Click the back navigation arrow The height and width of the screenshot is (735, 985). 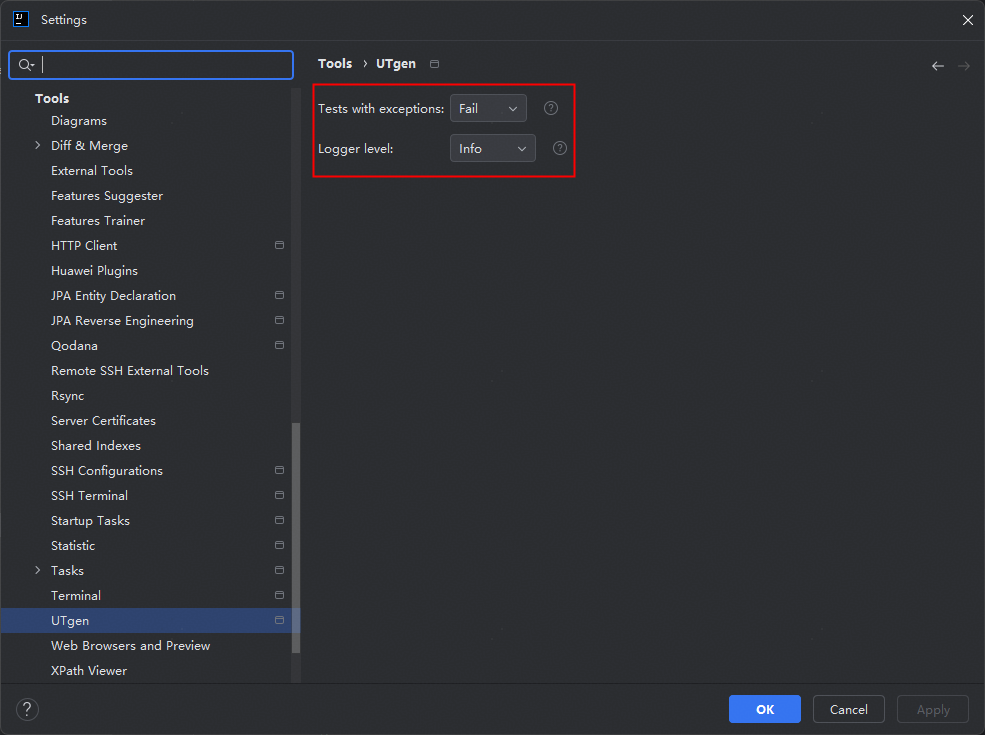[x=937, y=66]
